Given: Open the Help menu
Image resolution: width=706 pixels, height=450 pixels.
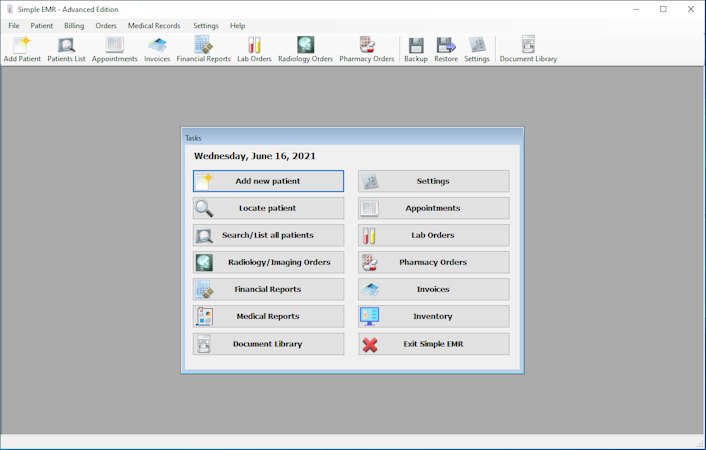Looking at the screenshot, I should 237,26.
